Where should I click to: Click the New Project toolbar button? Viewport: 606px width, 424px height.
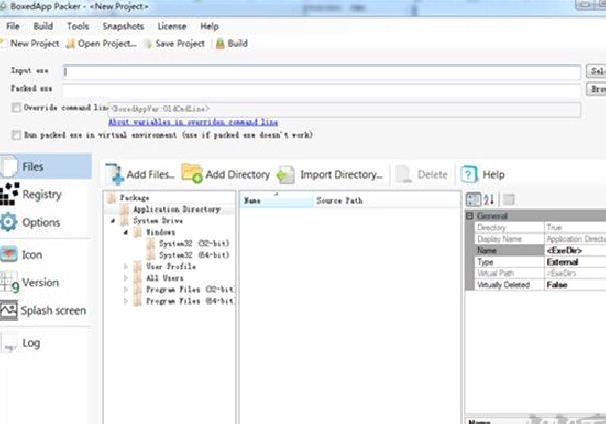coord(30,43)
